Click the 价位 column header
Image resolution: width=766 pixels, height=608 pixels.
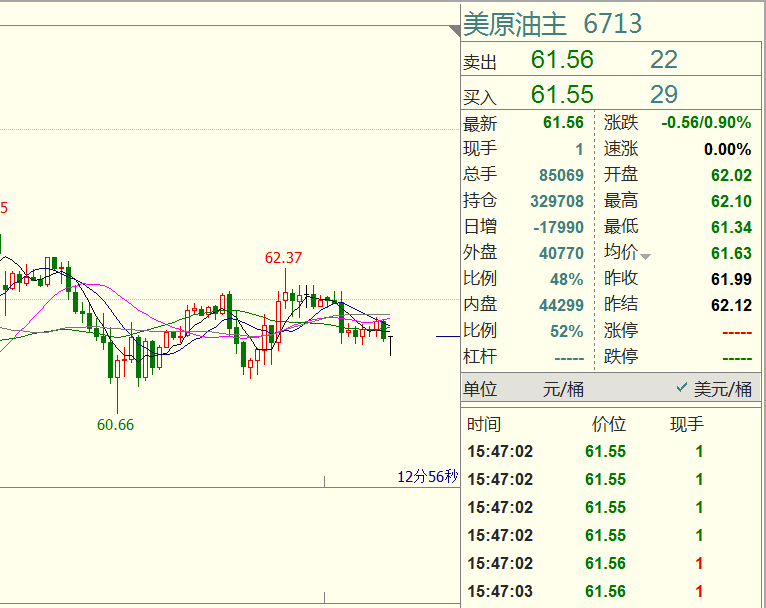coord(609,424)
